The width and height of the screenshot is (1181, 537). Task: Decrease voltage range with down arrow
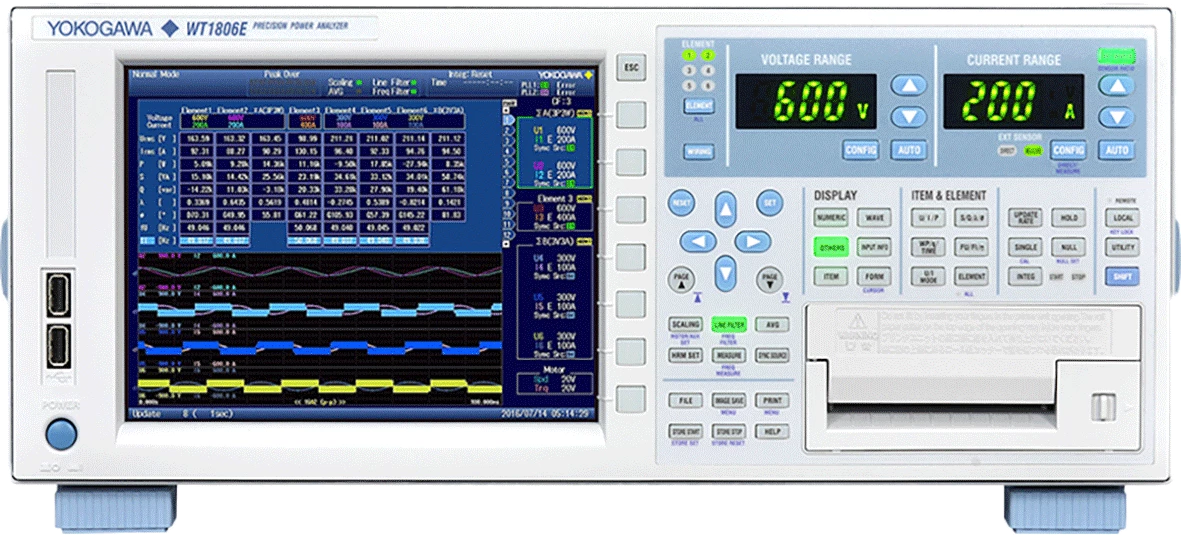pos(909,117)
